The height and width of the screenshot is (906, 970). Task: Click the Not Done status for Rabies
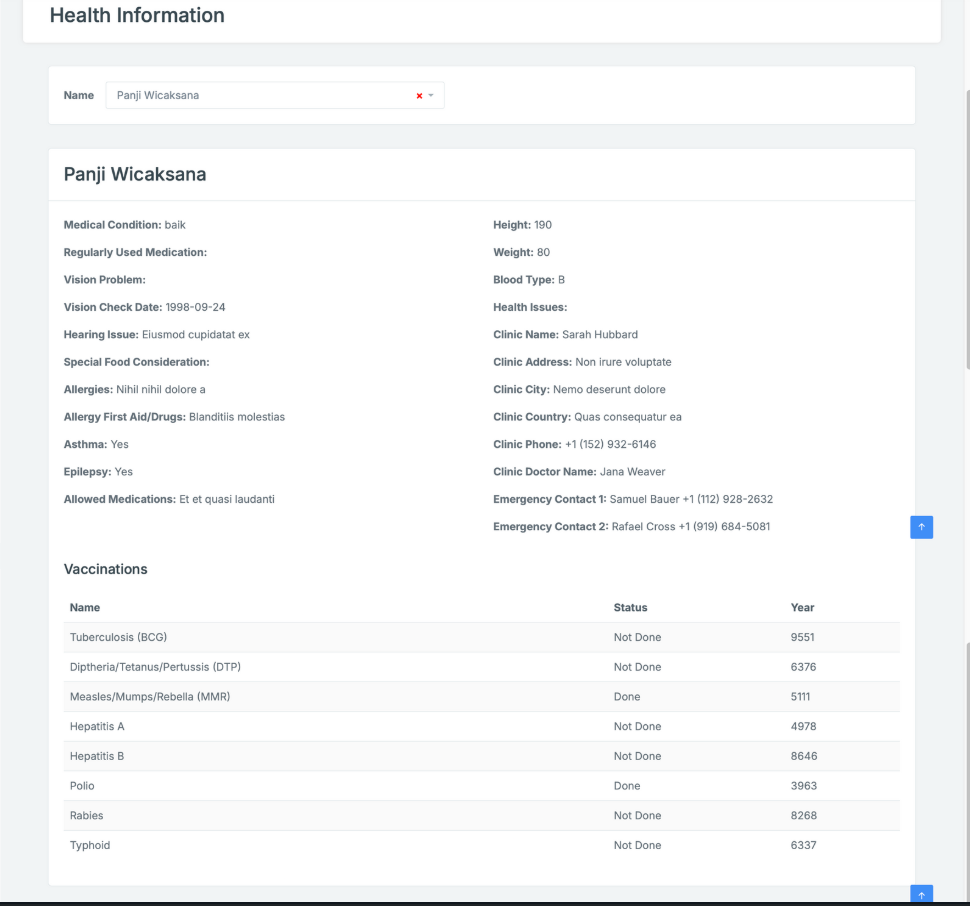(x=637, y=816)
